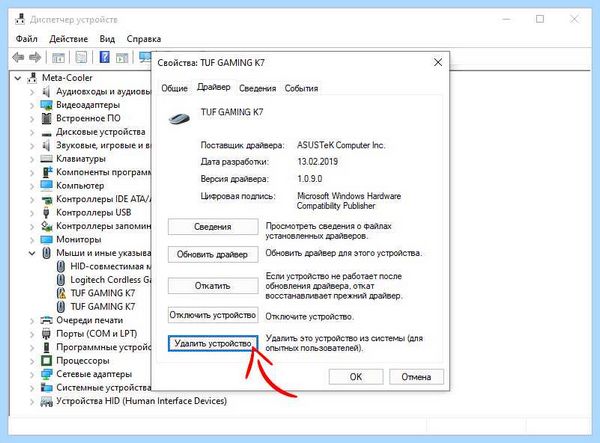Screen dimensions: 600x443
Task: Click the Help question-mark toolbar icon
Action: [104, 57]
